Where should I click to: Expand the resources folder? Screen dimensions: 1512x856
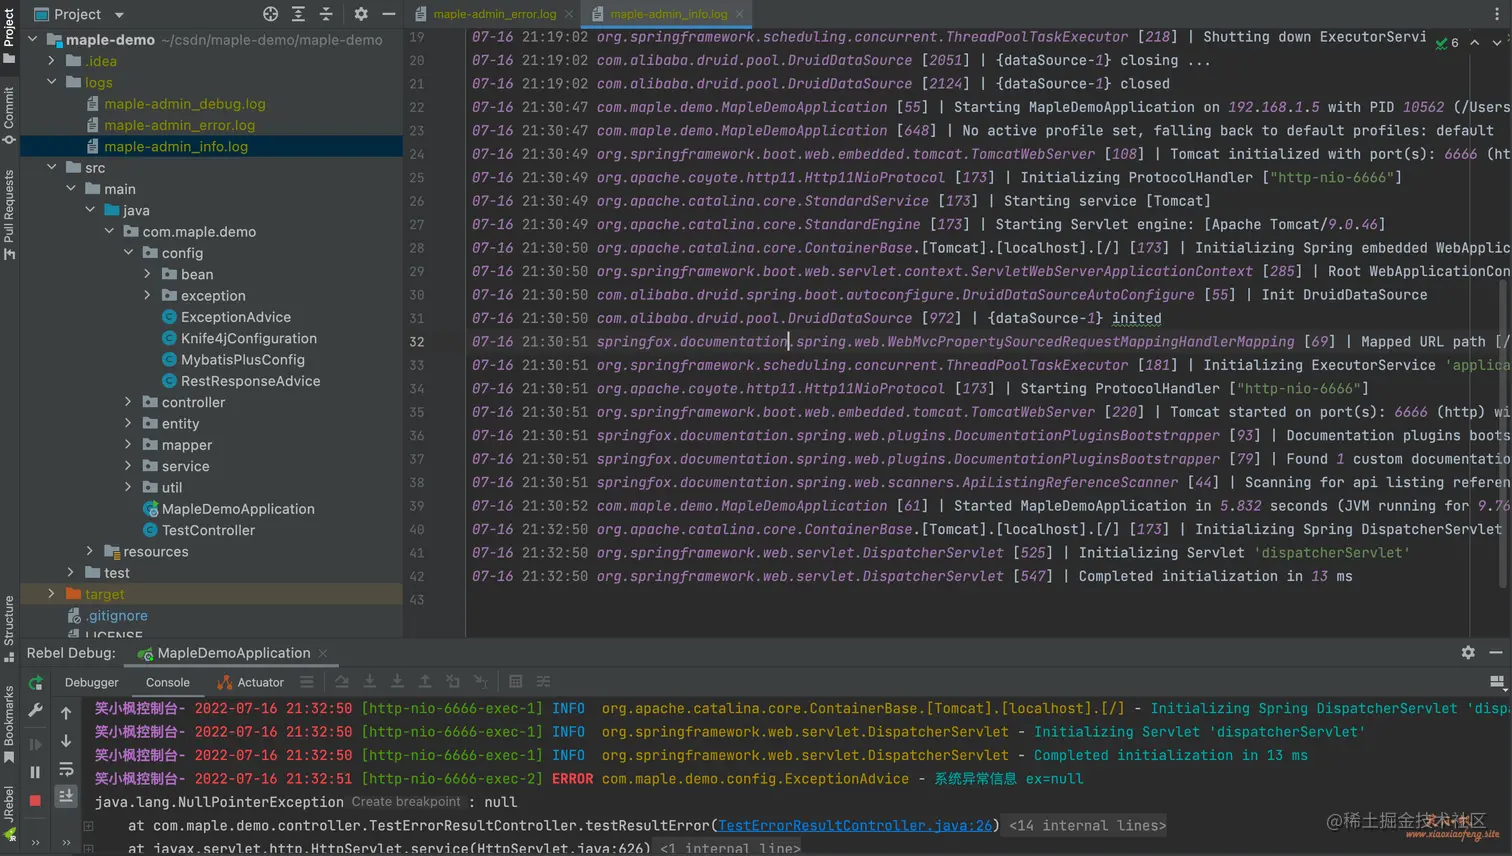click(x=90, y=551)
